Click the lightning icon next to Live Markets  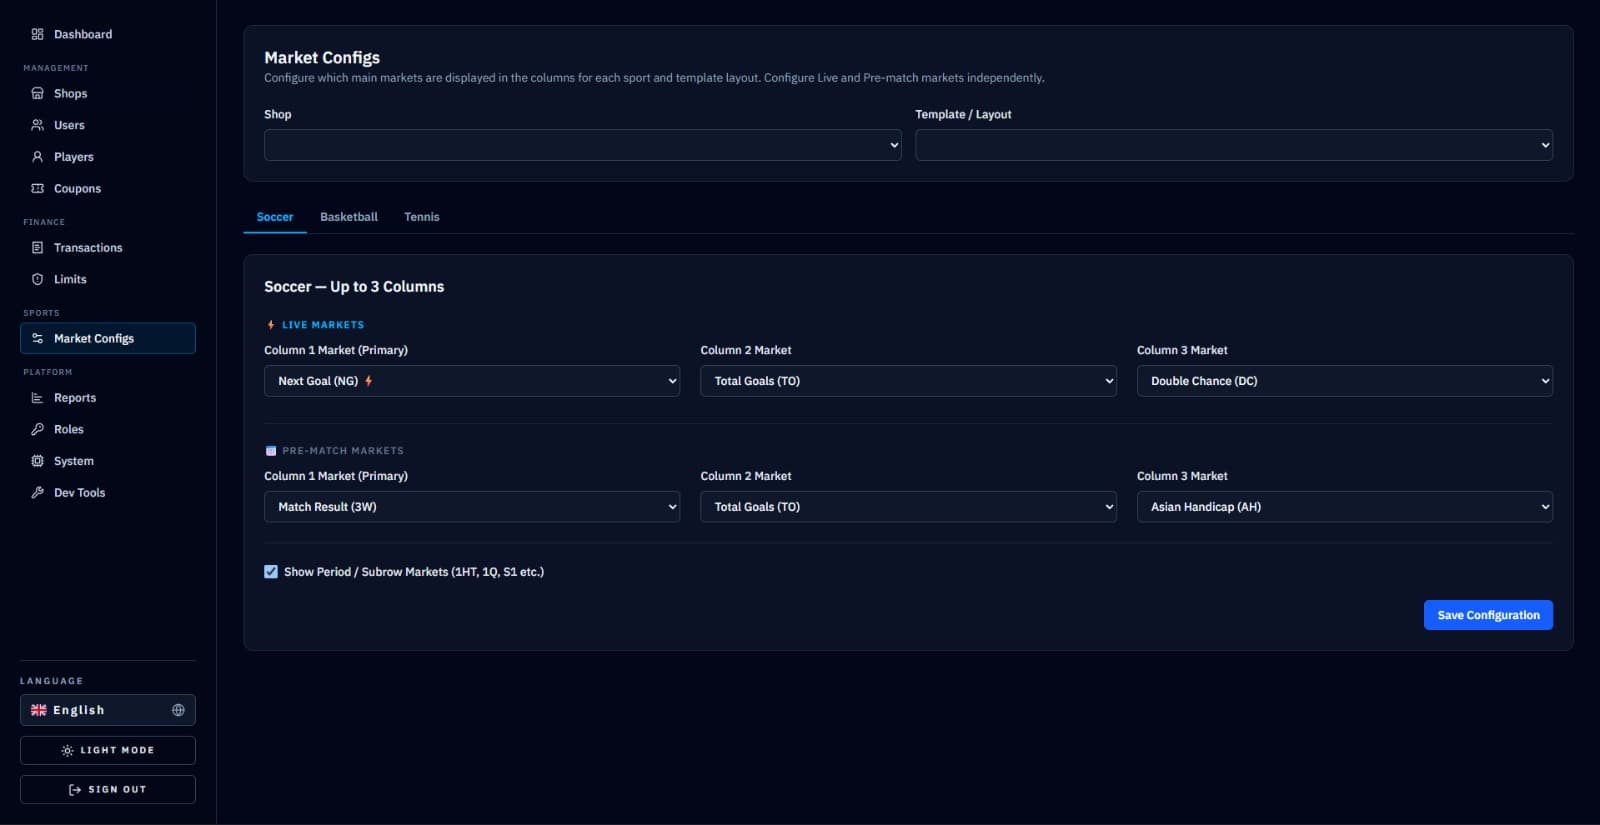pos(270,325)
